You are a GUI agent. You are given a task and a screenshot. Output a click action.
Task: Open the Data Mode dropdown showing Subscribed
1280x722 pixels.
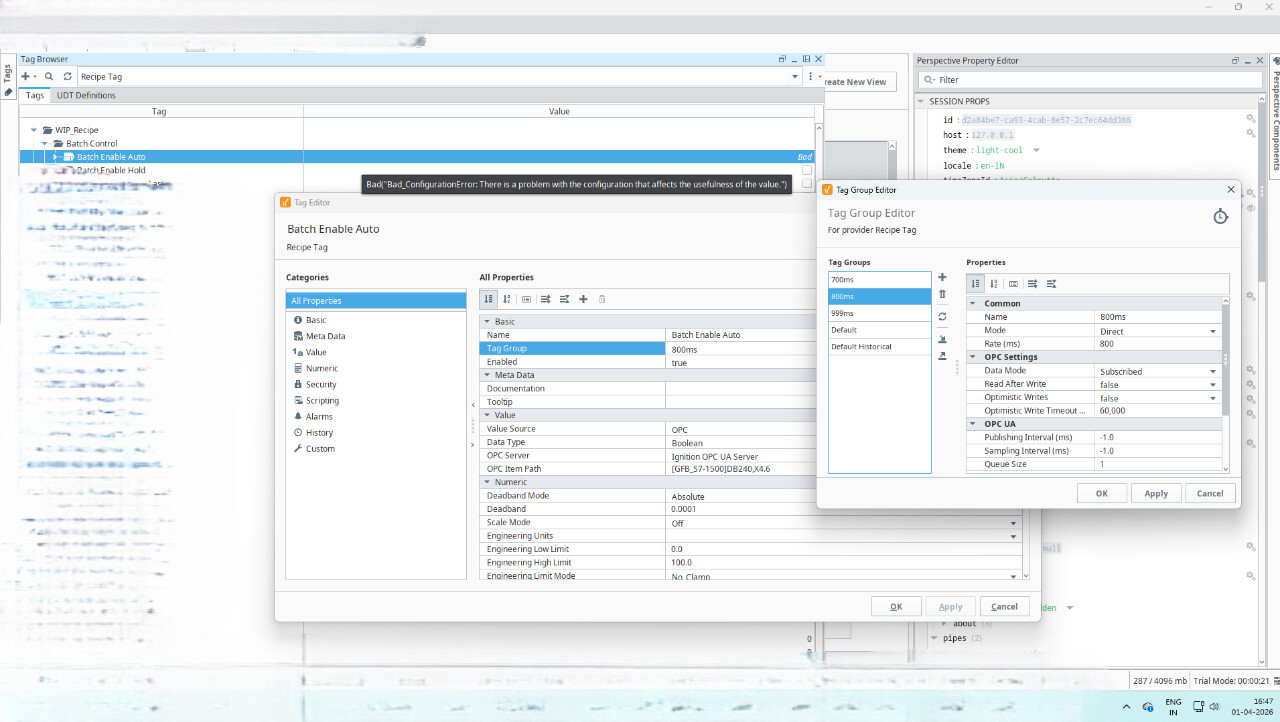point(1212,371)
